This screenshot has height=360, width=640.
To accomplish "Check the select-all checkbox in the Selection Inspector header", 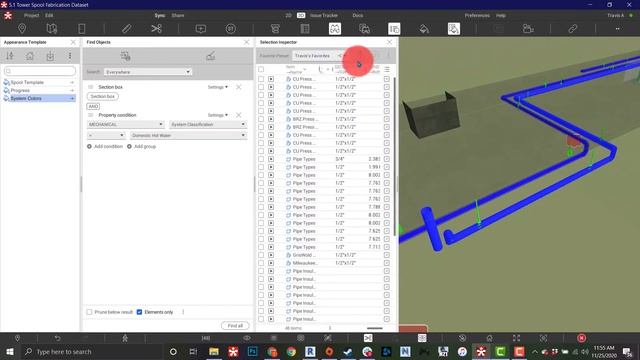I will click(261, 69).
